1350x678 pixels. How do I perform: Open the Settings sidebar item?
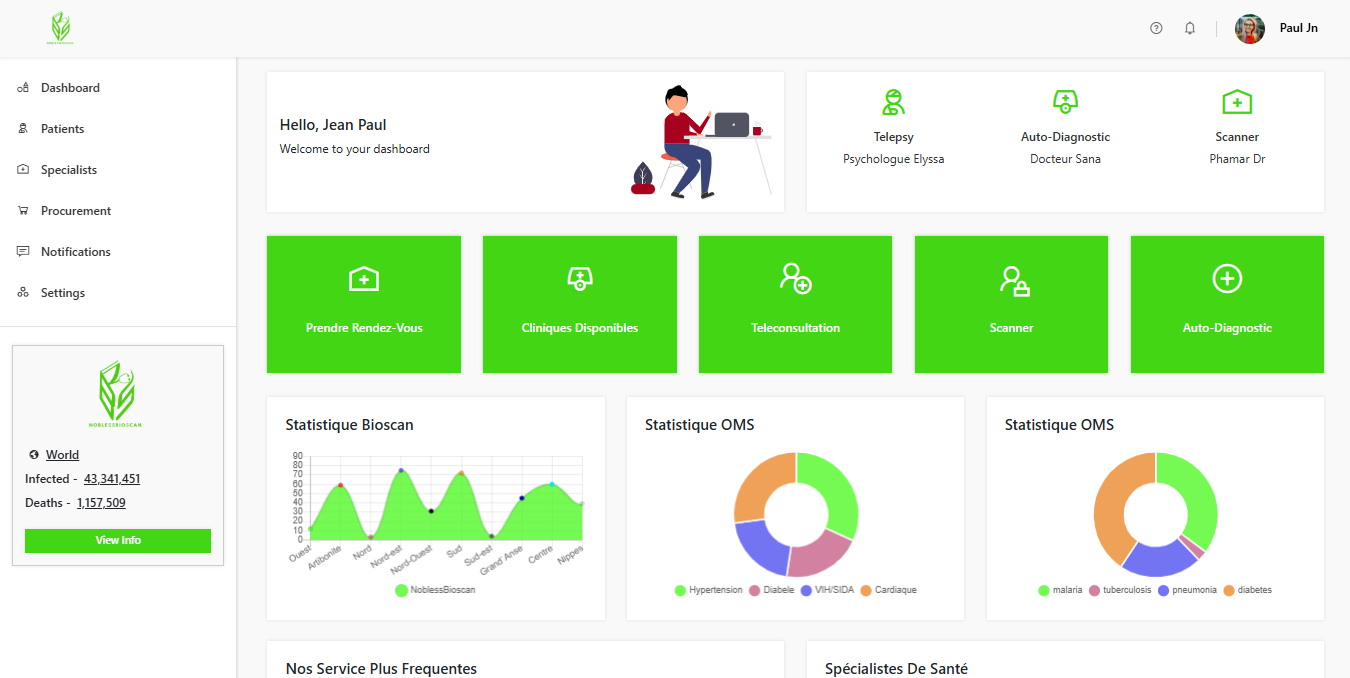tap(62, 293)
